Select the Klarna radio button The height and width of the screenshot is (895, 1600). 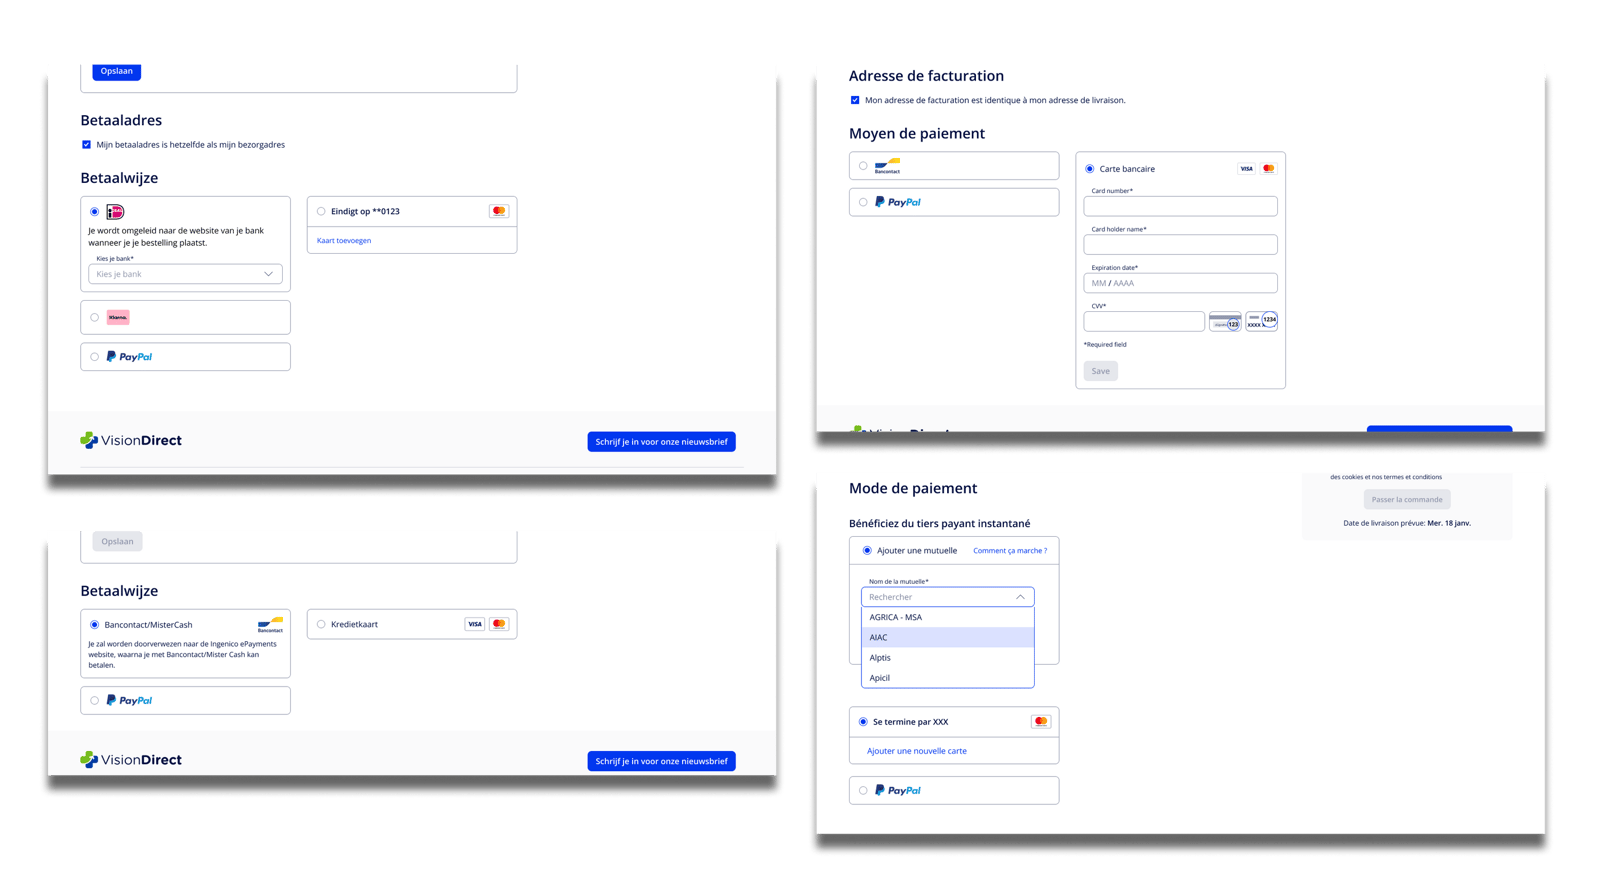tap(95, 317)
